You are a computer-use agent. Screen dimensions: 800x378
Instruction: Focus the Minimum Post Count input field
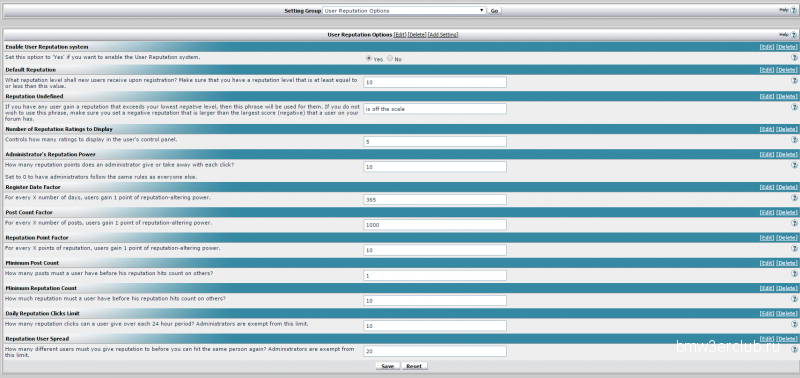pyautogui.click(x=435, y=275)
